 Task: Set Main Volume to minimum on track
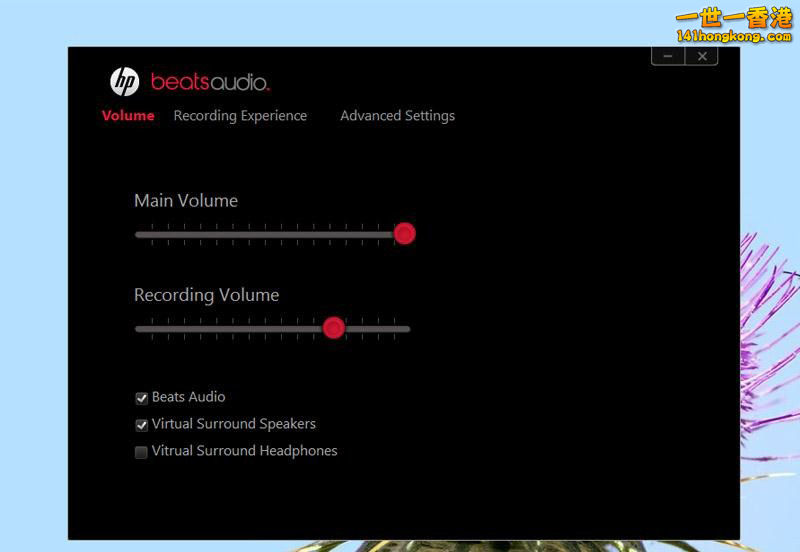point(137,234)
